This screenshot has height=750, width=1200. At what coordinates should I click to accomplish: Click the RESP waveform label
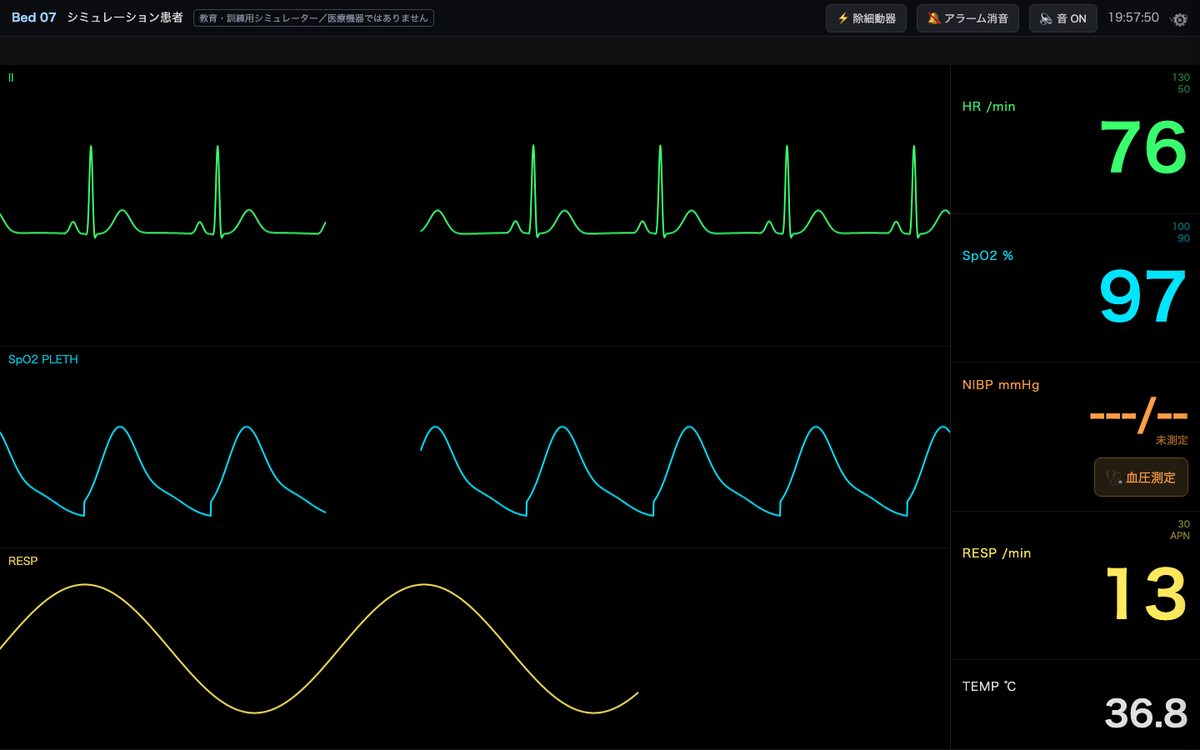[x=23, y=561]
